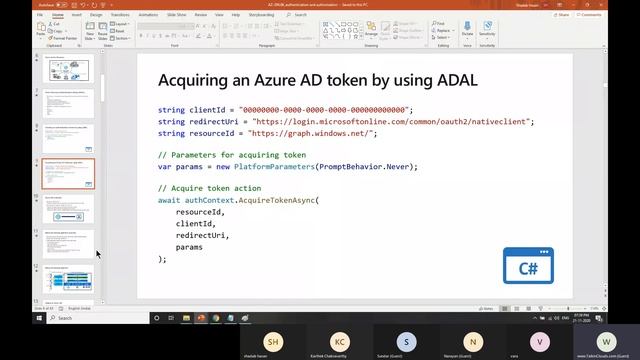This screenshot has width=640, height=360.
Task: Click the Notes button in status bar
Action: tap(486, 309)
